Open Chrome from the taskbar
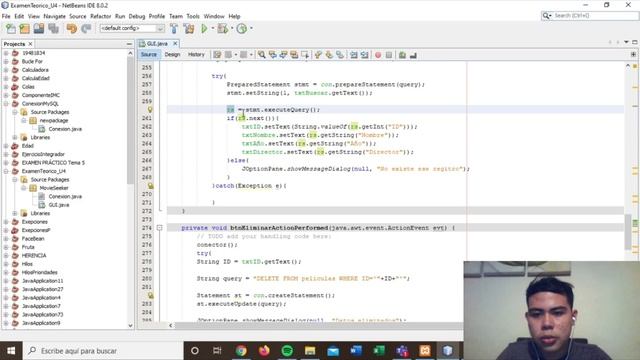The width and height of the screenshot is (640, 360). coord(241,351)
